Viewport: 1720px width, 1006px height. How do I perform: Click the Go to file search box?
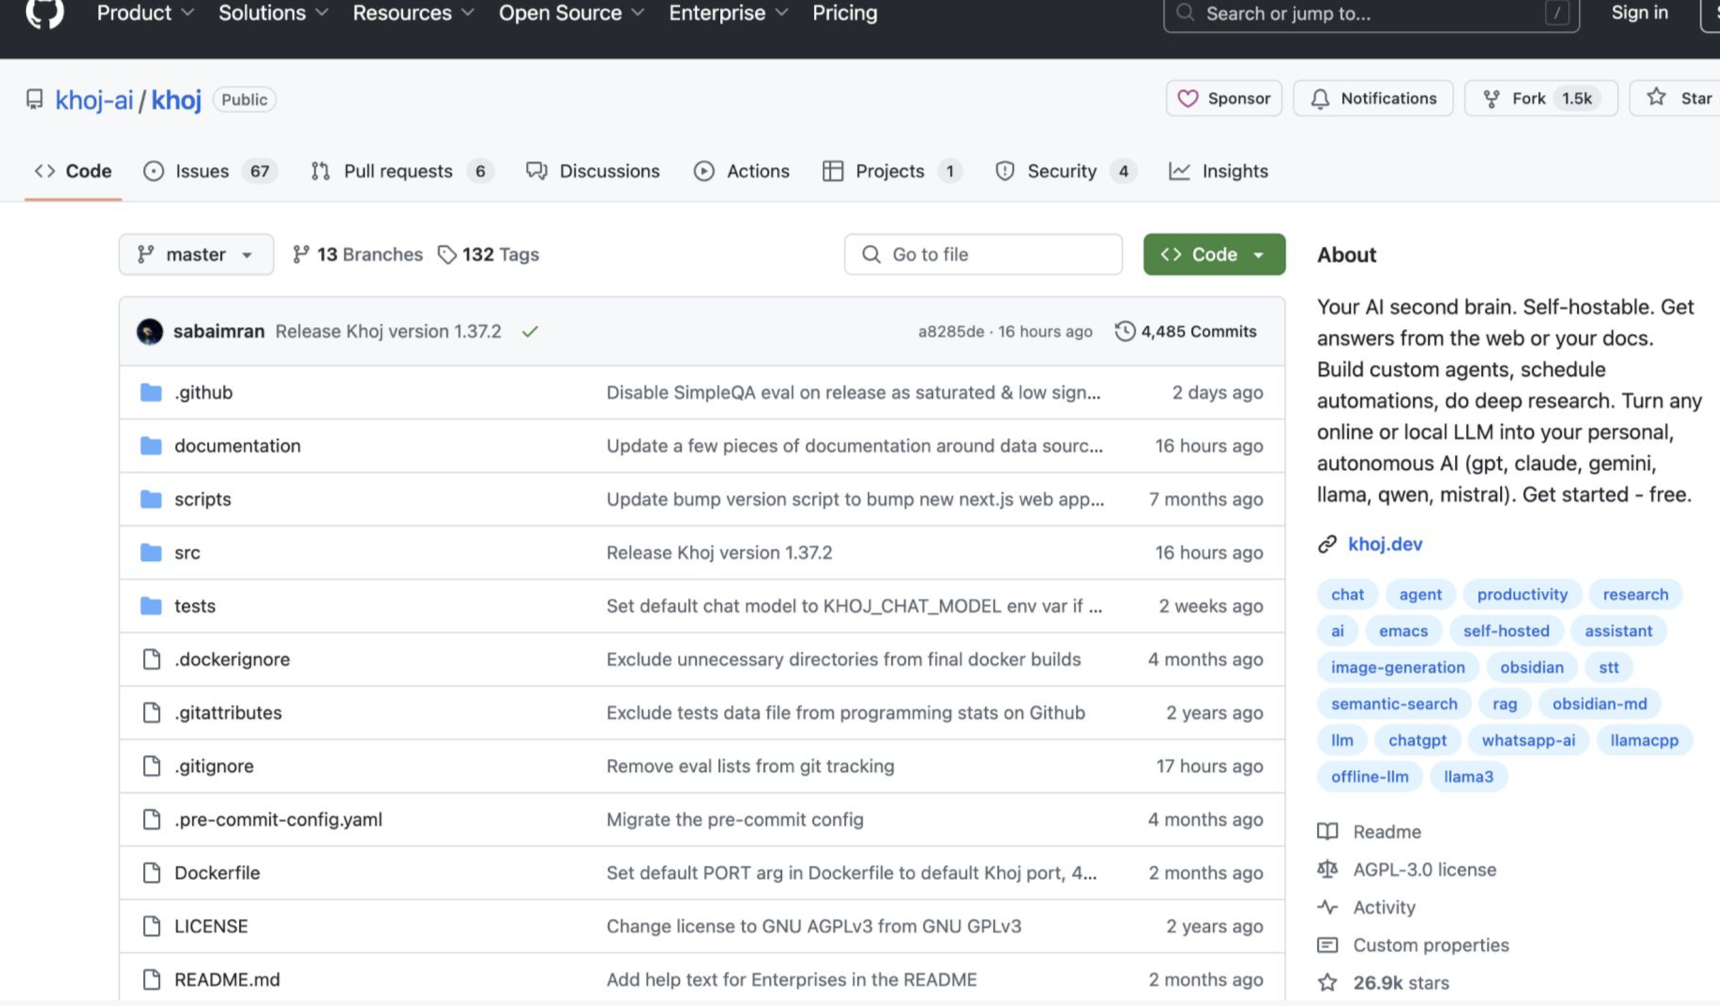983,254
